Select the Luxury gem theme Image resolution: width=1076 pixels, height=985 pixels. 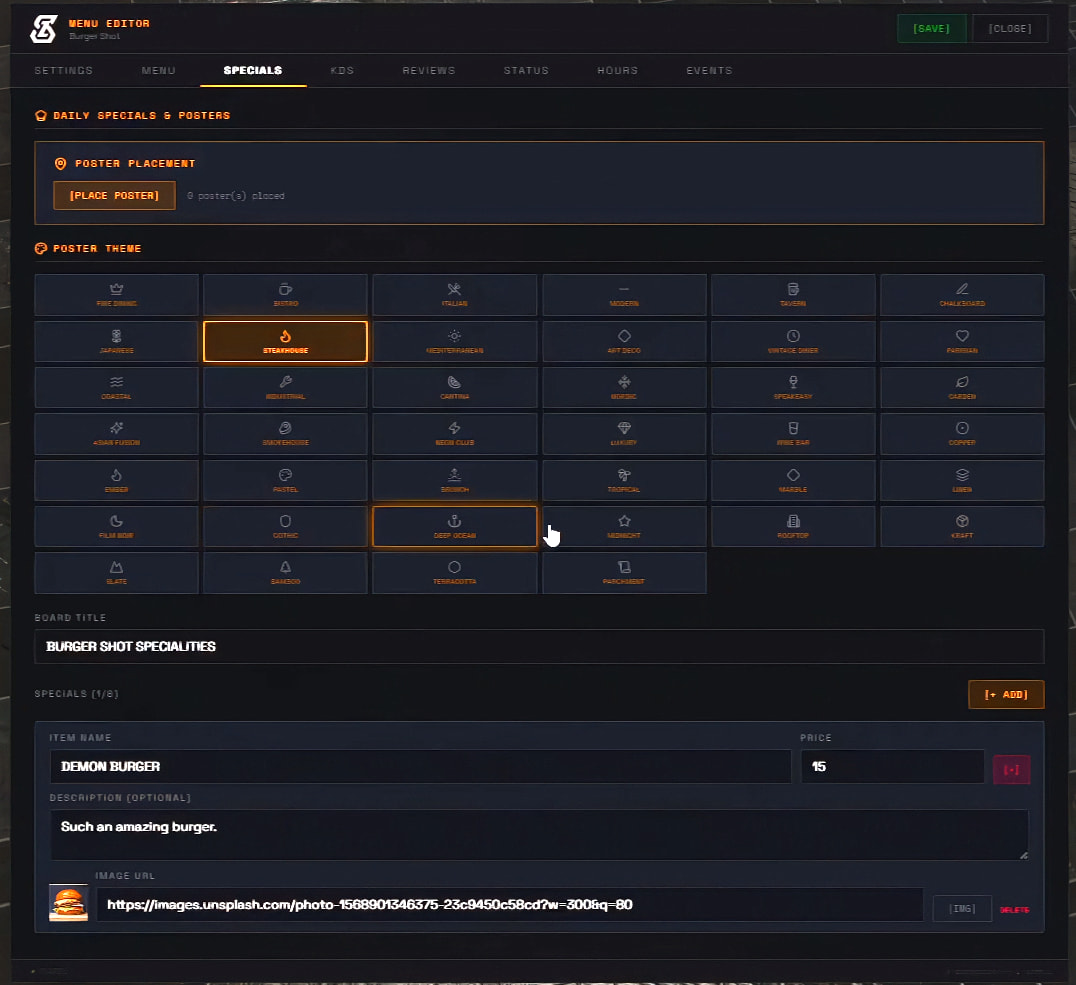624,434
